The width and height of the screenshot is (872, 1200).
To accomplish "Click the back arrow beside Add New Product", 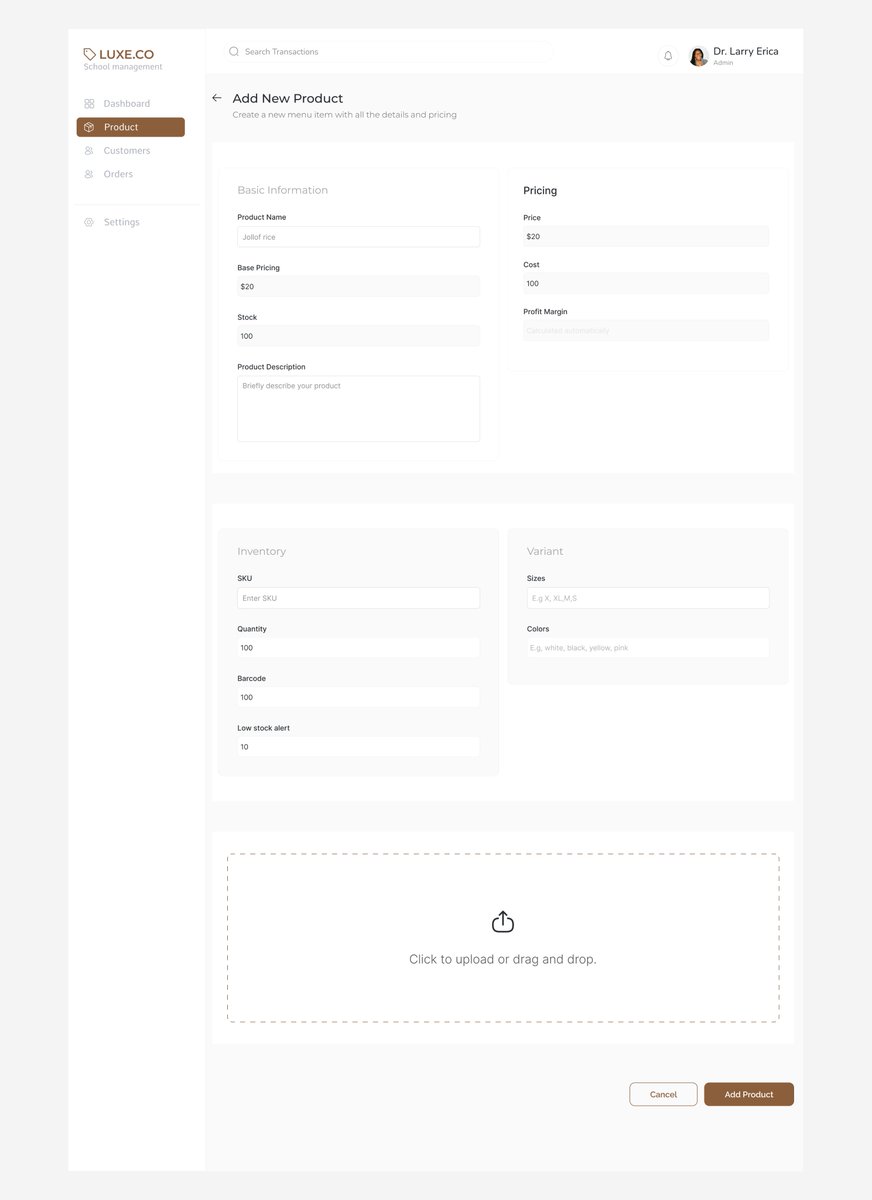I will click(x=217, y=98).
